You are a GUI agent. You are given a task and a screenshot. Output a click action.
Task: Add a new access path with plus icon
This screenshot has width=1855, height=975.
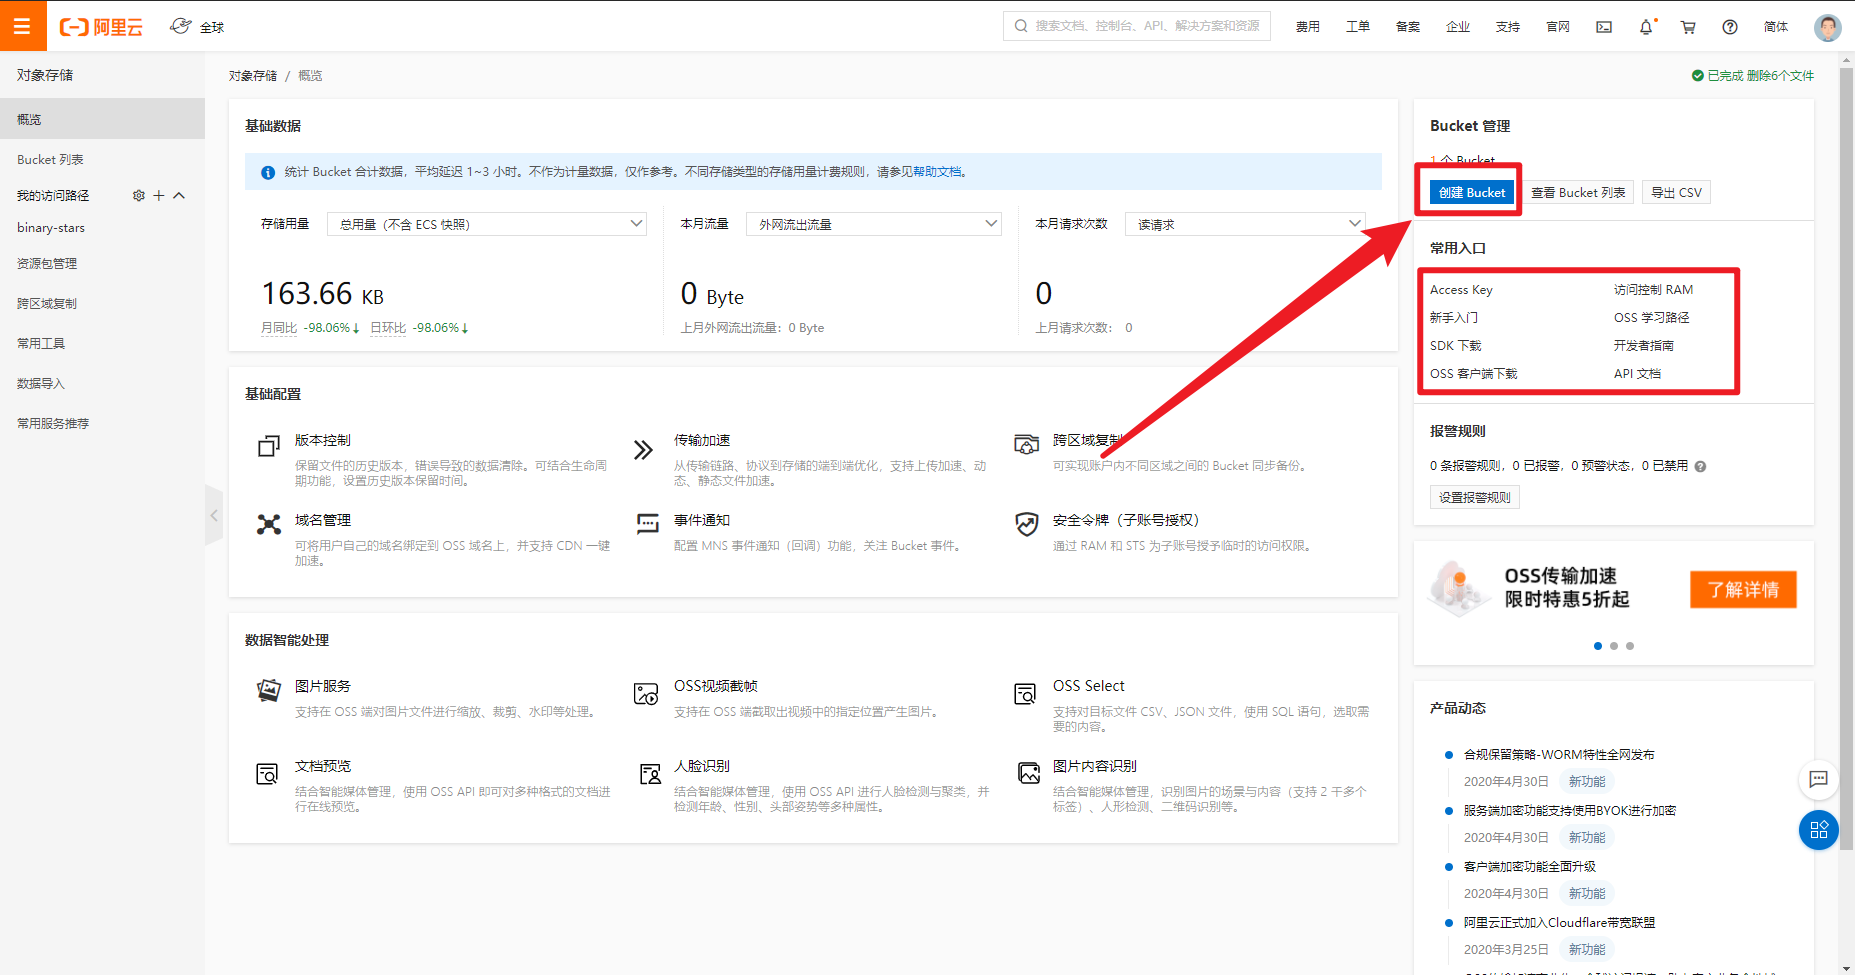click(159, 195)
